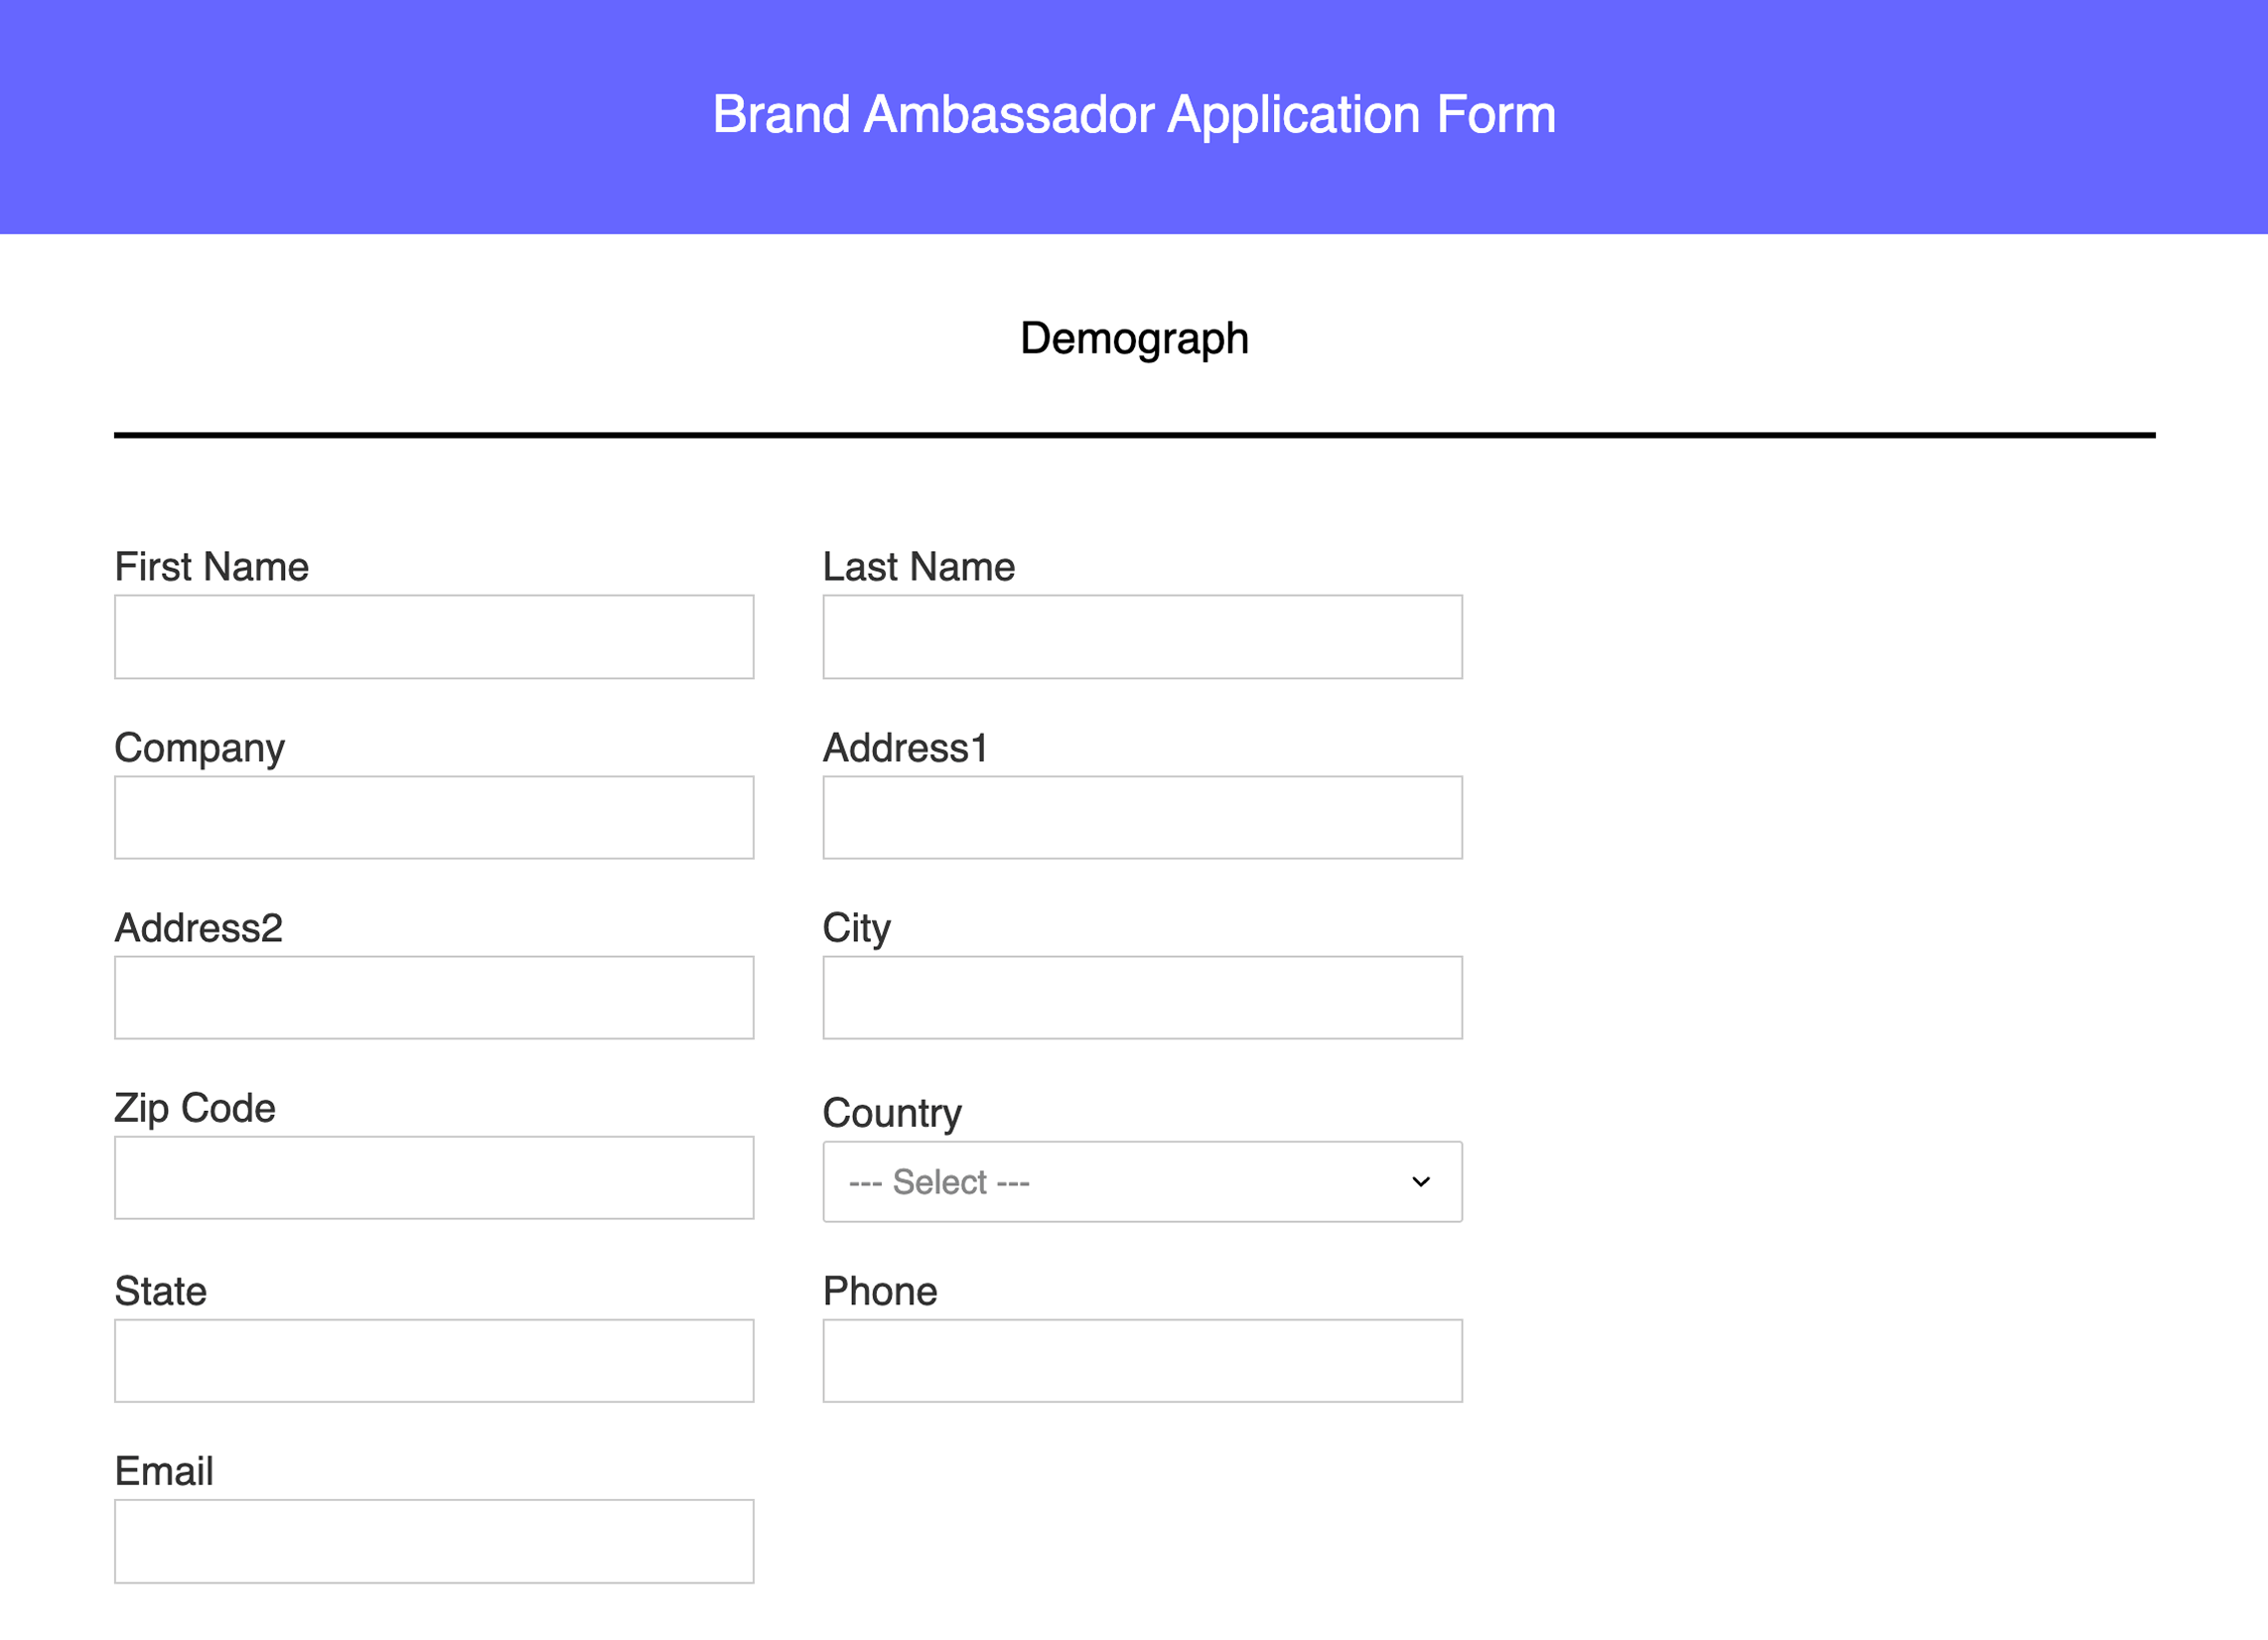Click inside the First Name field
Image resolution: width=2268 pixels, height=1640 pixels.
(x=433, y=636)
